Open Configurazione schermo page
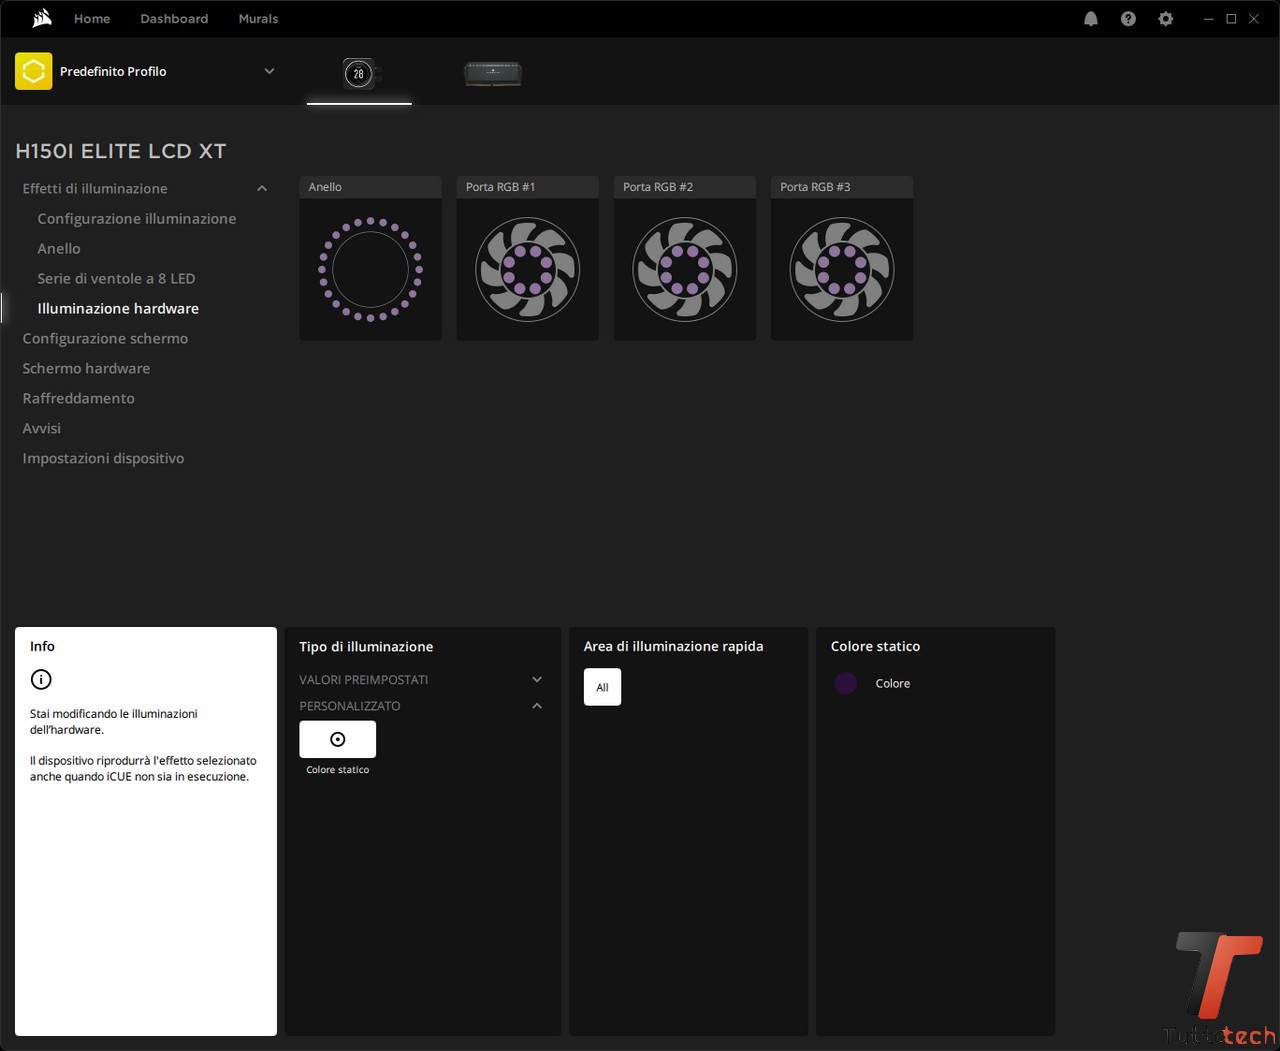Screen dimensions: 1280x1051 pos(105,338)
